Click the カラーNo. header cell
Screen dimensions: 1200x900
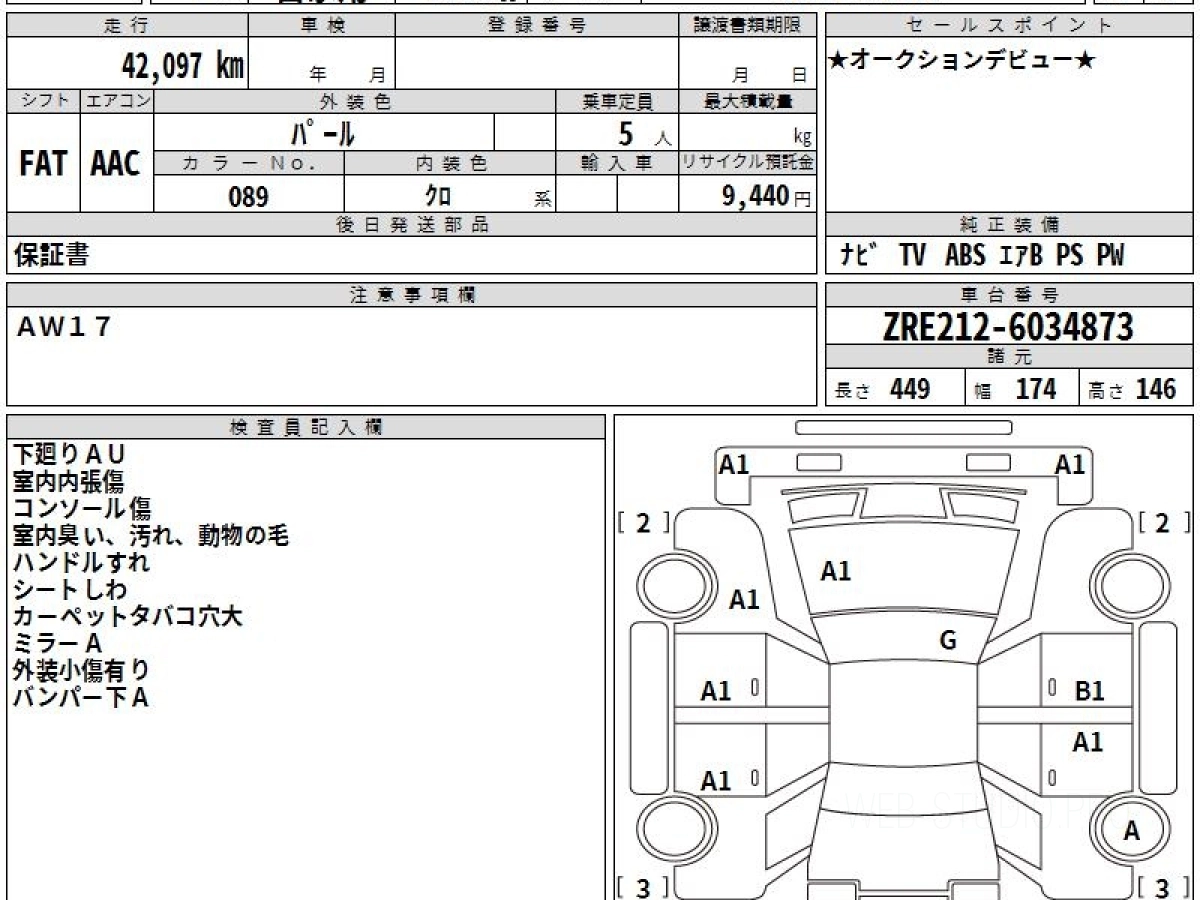pos(249,164)
